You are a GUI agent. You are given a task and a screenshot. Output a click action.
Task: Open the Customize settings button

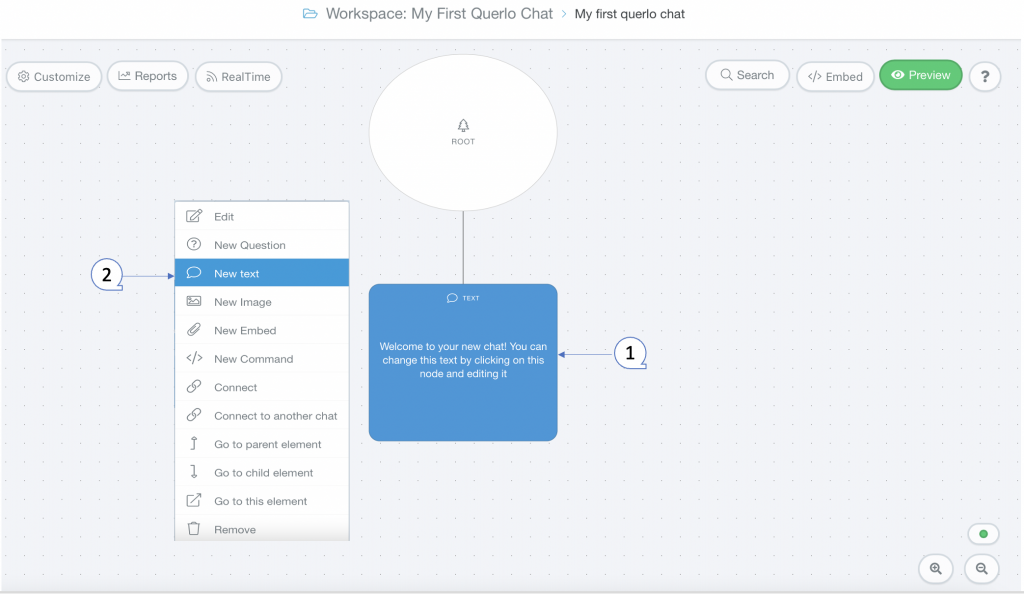(54, 76)
